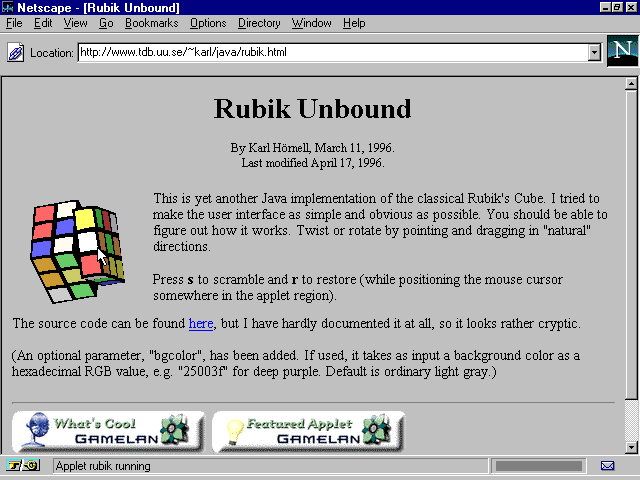Click the scroll up arrow of page scrollbar
Image resolution: width=640 pixels, height=480 pixels.
coord(631,85)
